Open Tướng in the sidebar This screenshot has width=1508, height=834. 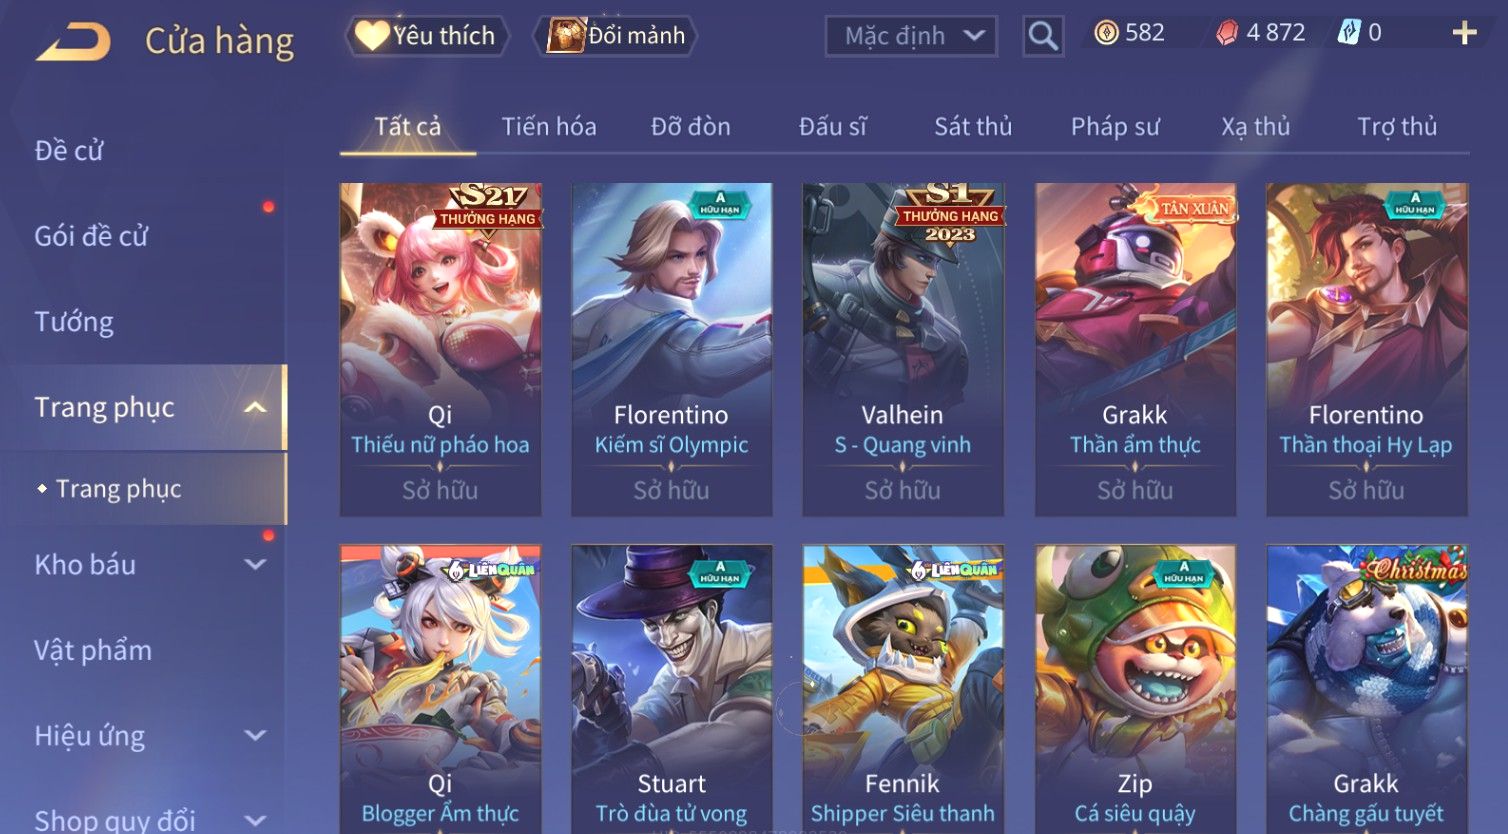74,322
